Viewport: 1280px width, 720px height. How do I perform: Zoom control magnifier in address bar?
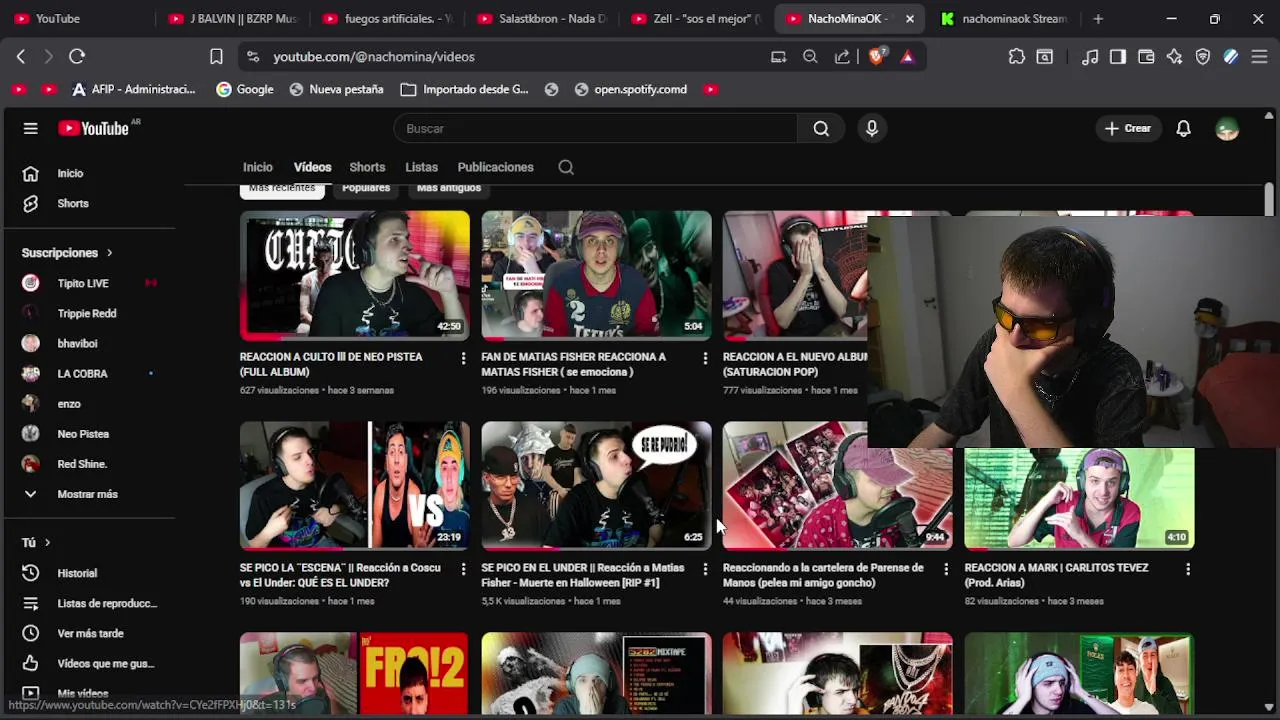810,57
